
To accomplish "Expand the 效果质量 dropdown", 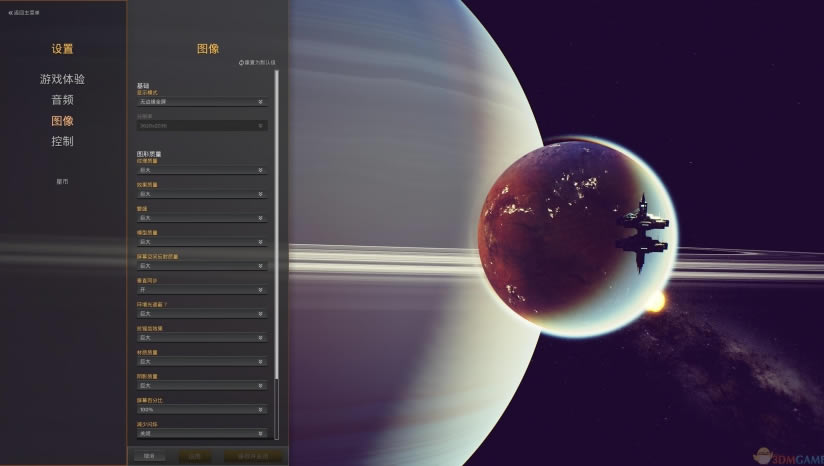I will [201, 194].
